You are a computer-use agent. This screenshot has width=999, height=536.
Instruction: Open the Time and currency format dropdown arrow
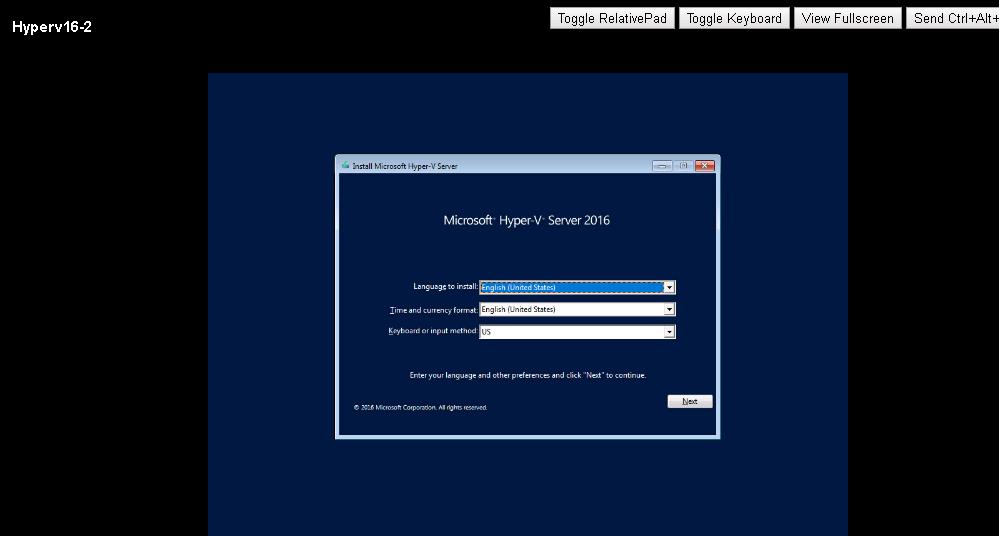click(x=669, y=309)
